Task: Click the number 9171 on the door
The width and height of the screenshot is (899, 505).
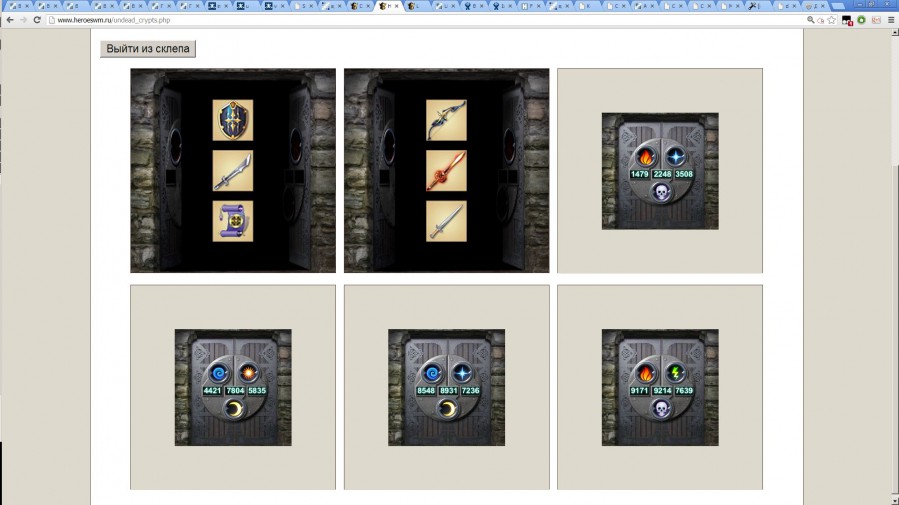Action: (x=639, y=391)
